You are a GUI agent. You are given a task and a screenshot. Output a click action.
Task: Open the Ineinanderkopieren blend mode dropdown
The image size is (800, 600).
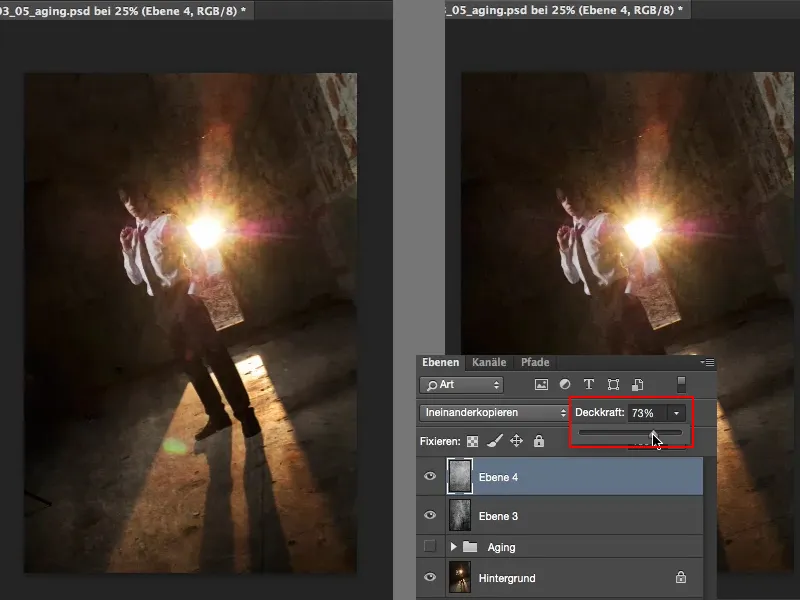[490, 412]
